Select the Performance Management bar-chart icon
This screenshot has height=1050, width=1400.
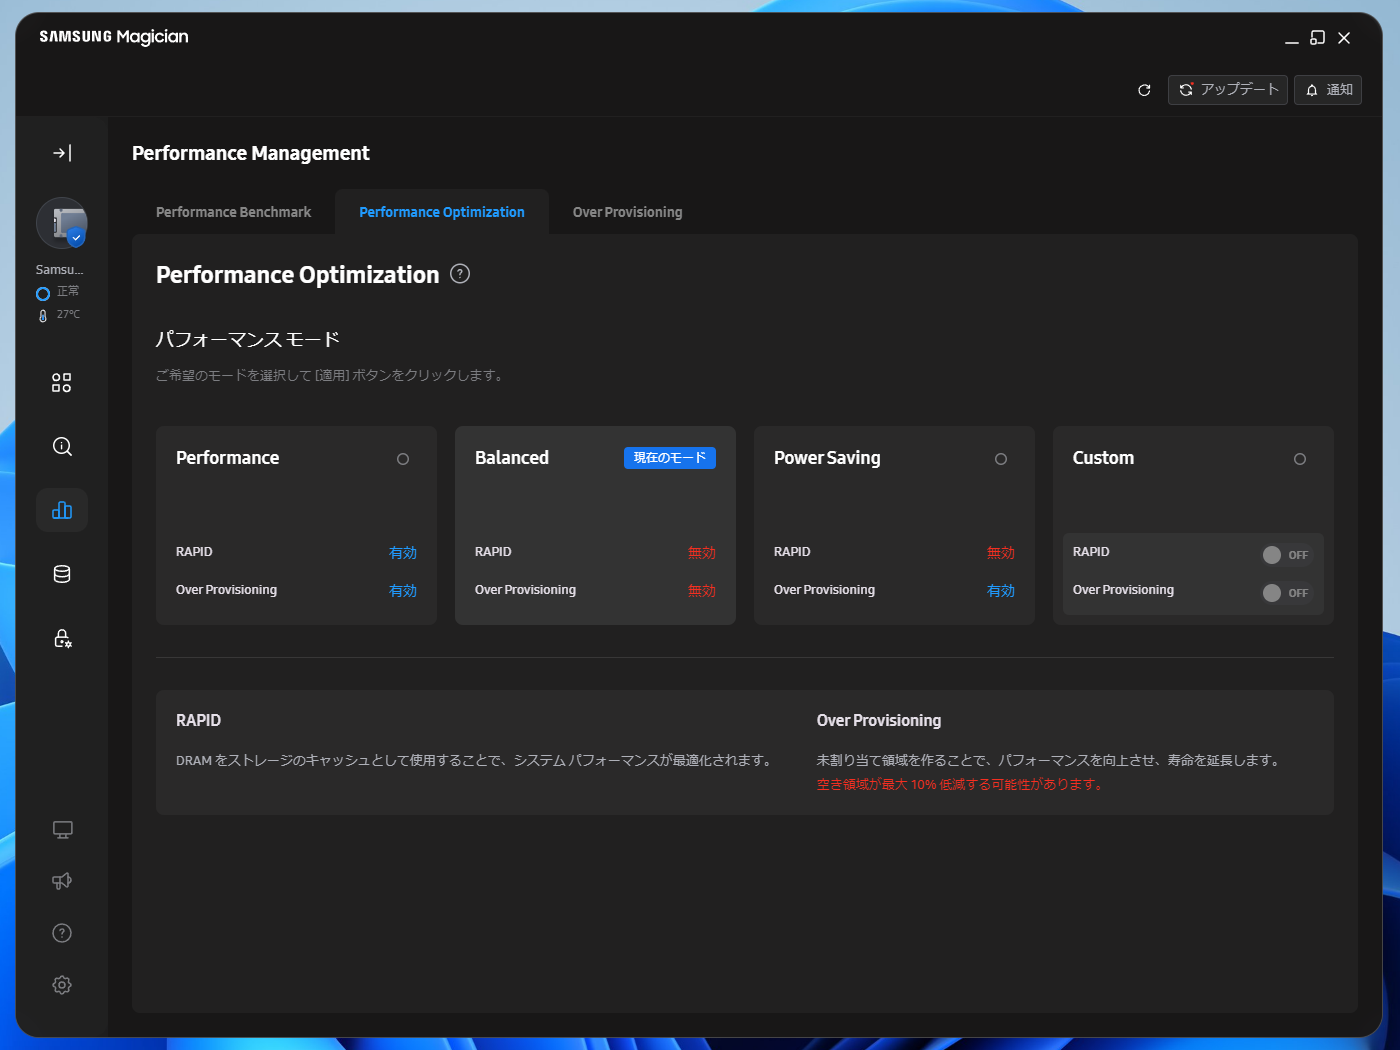[x=62, y=510]
